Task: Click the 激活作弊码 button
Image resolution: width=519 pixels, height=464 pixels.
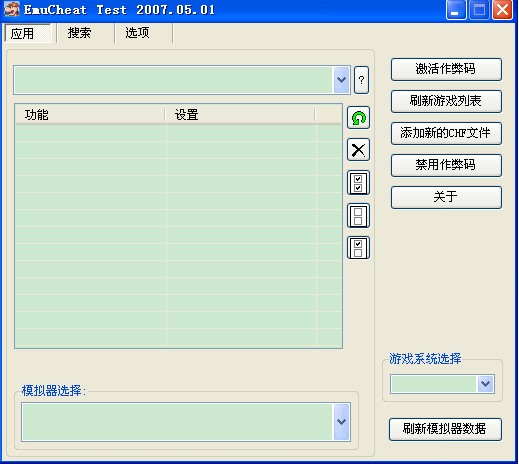Action: [x=446, y=69]
